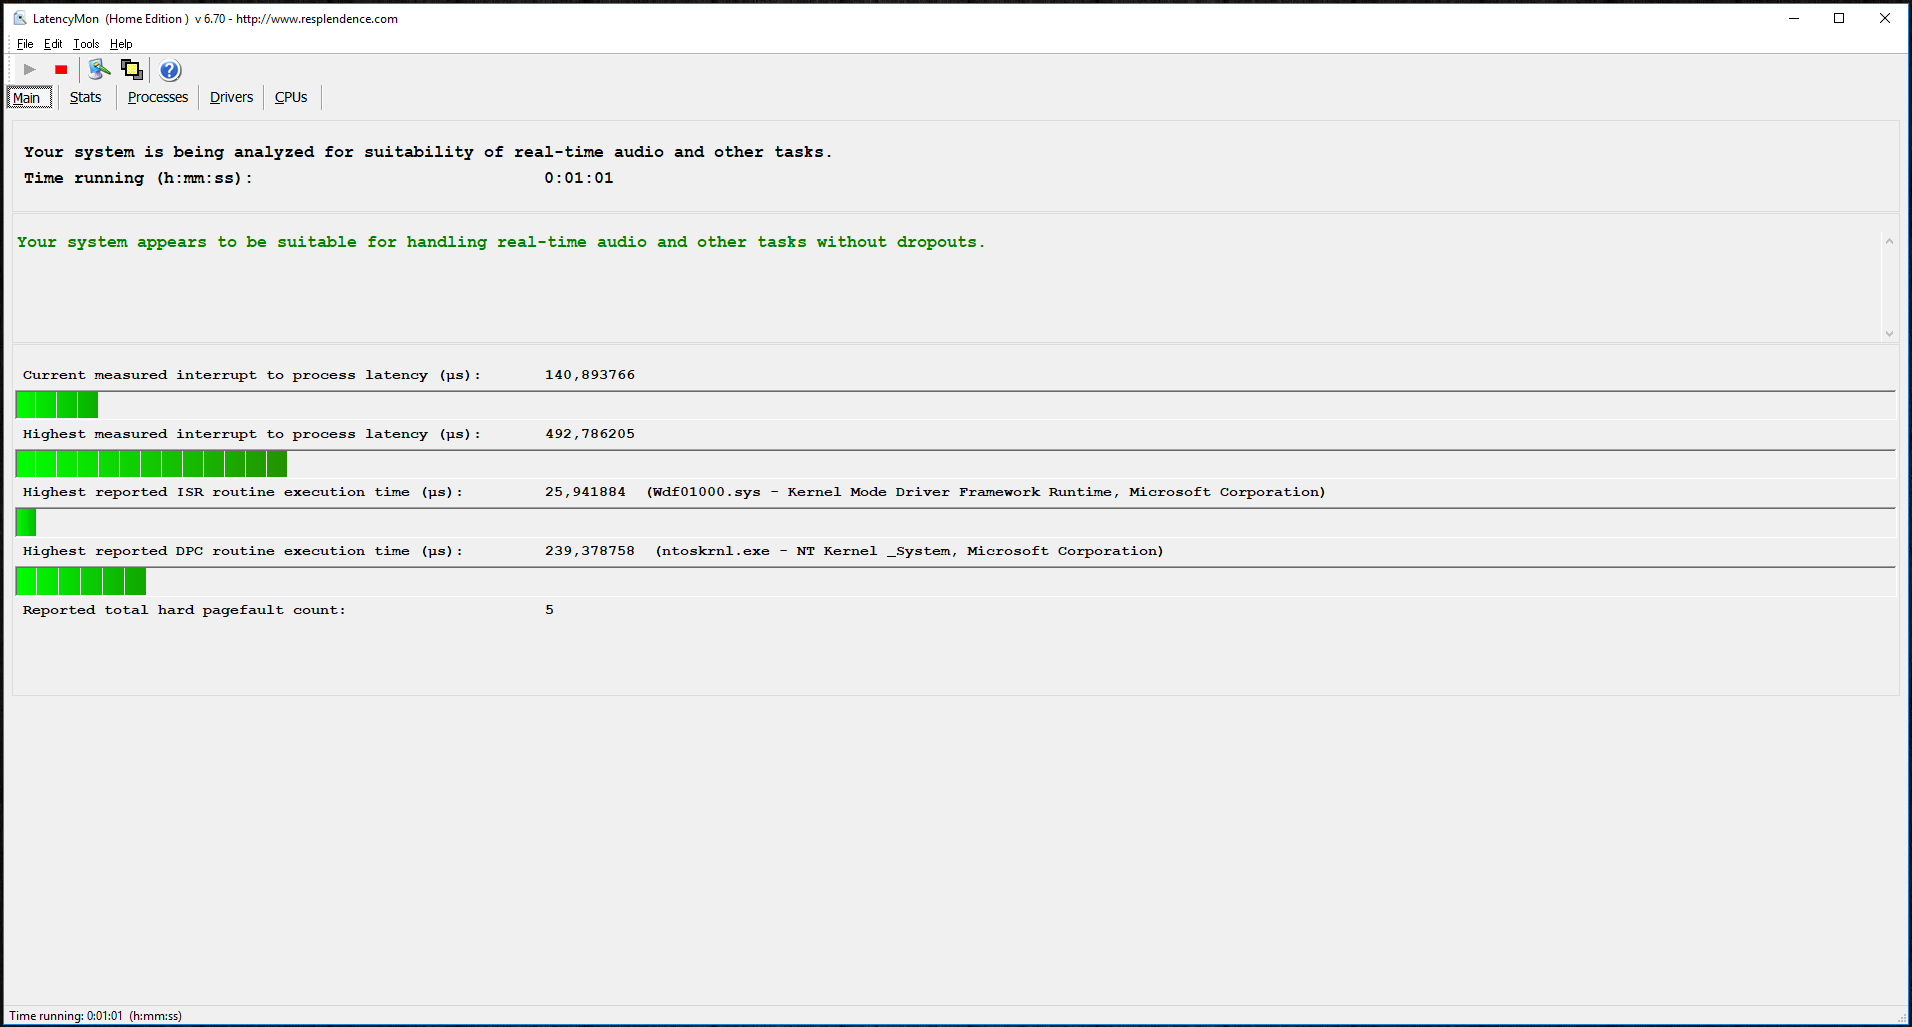Open the blue help question mark icon
The width and height of the screenshot is (1912, 1027).
170,70
